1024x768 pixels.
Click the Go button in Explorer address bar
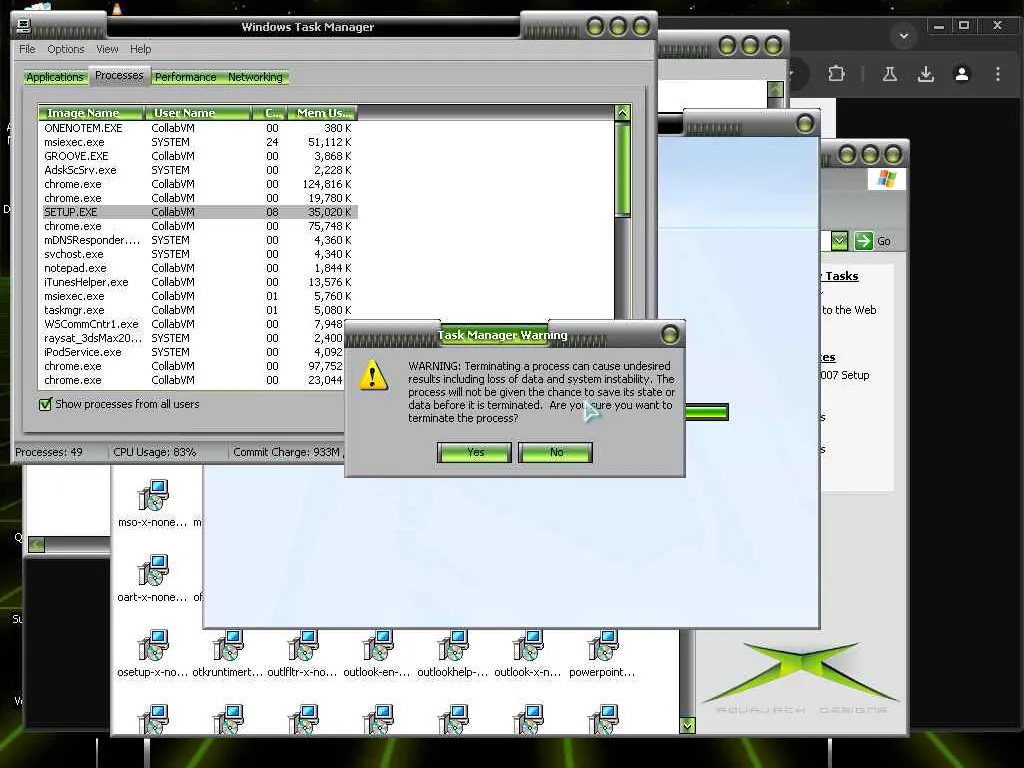(873, 241)
